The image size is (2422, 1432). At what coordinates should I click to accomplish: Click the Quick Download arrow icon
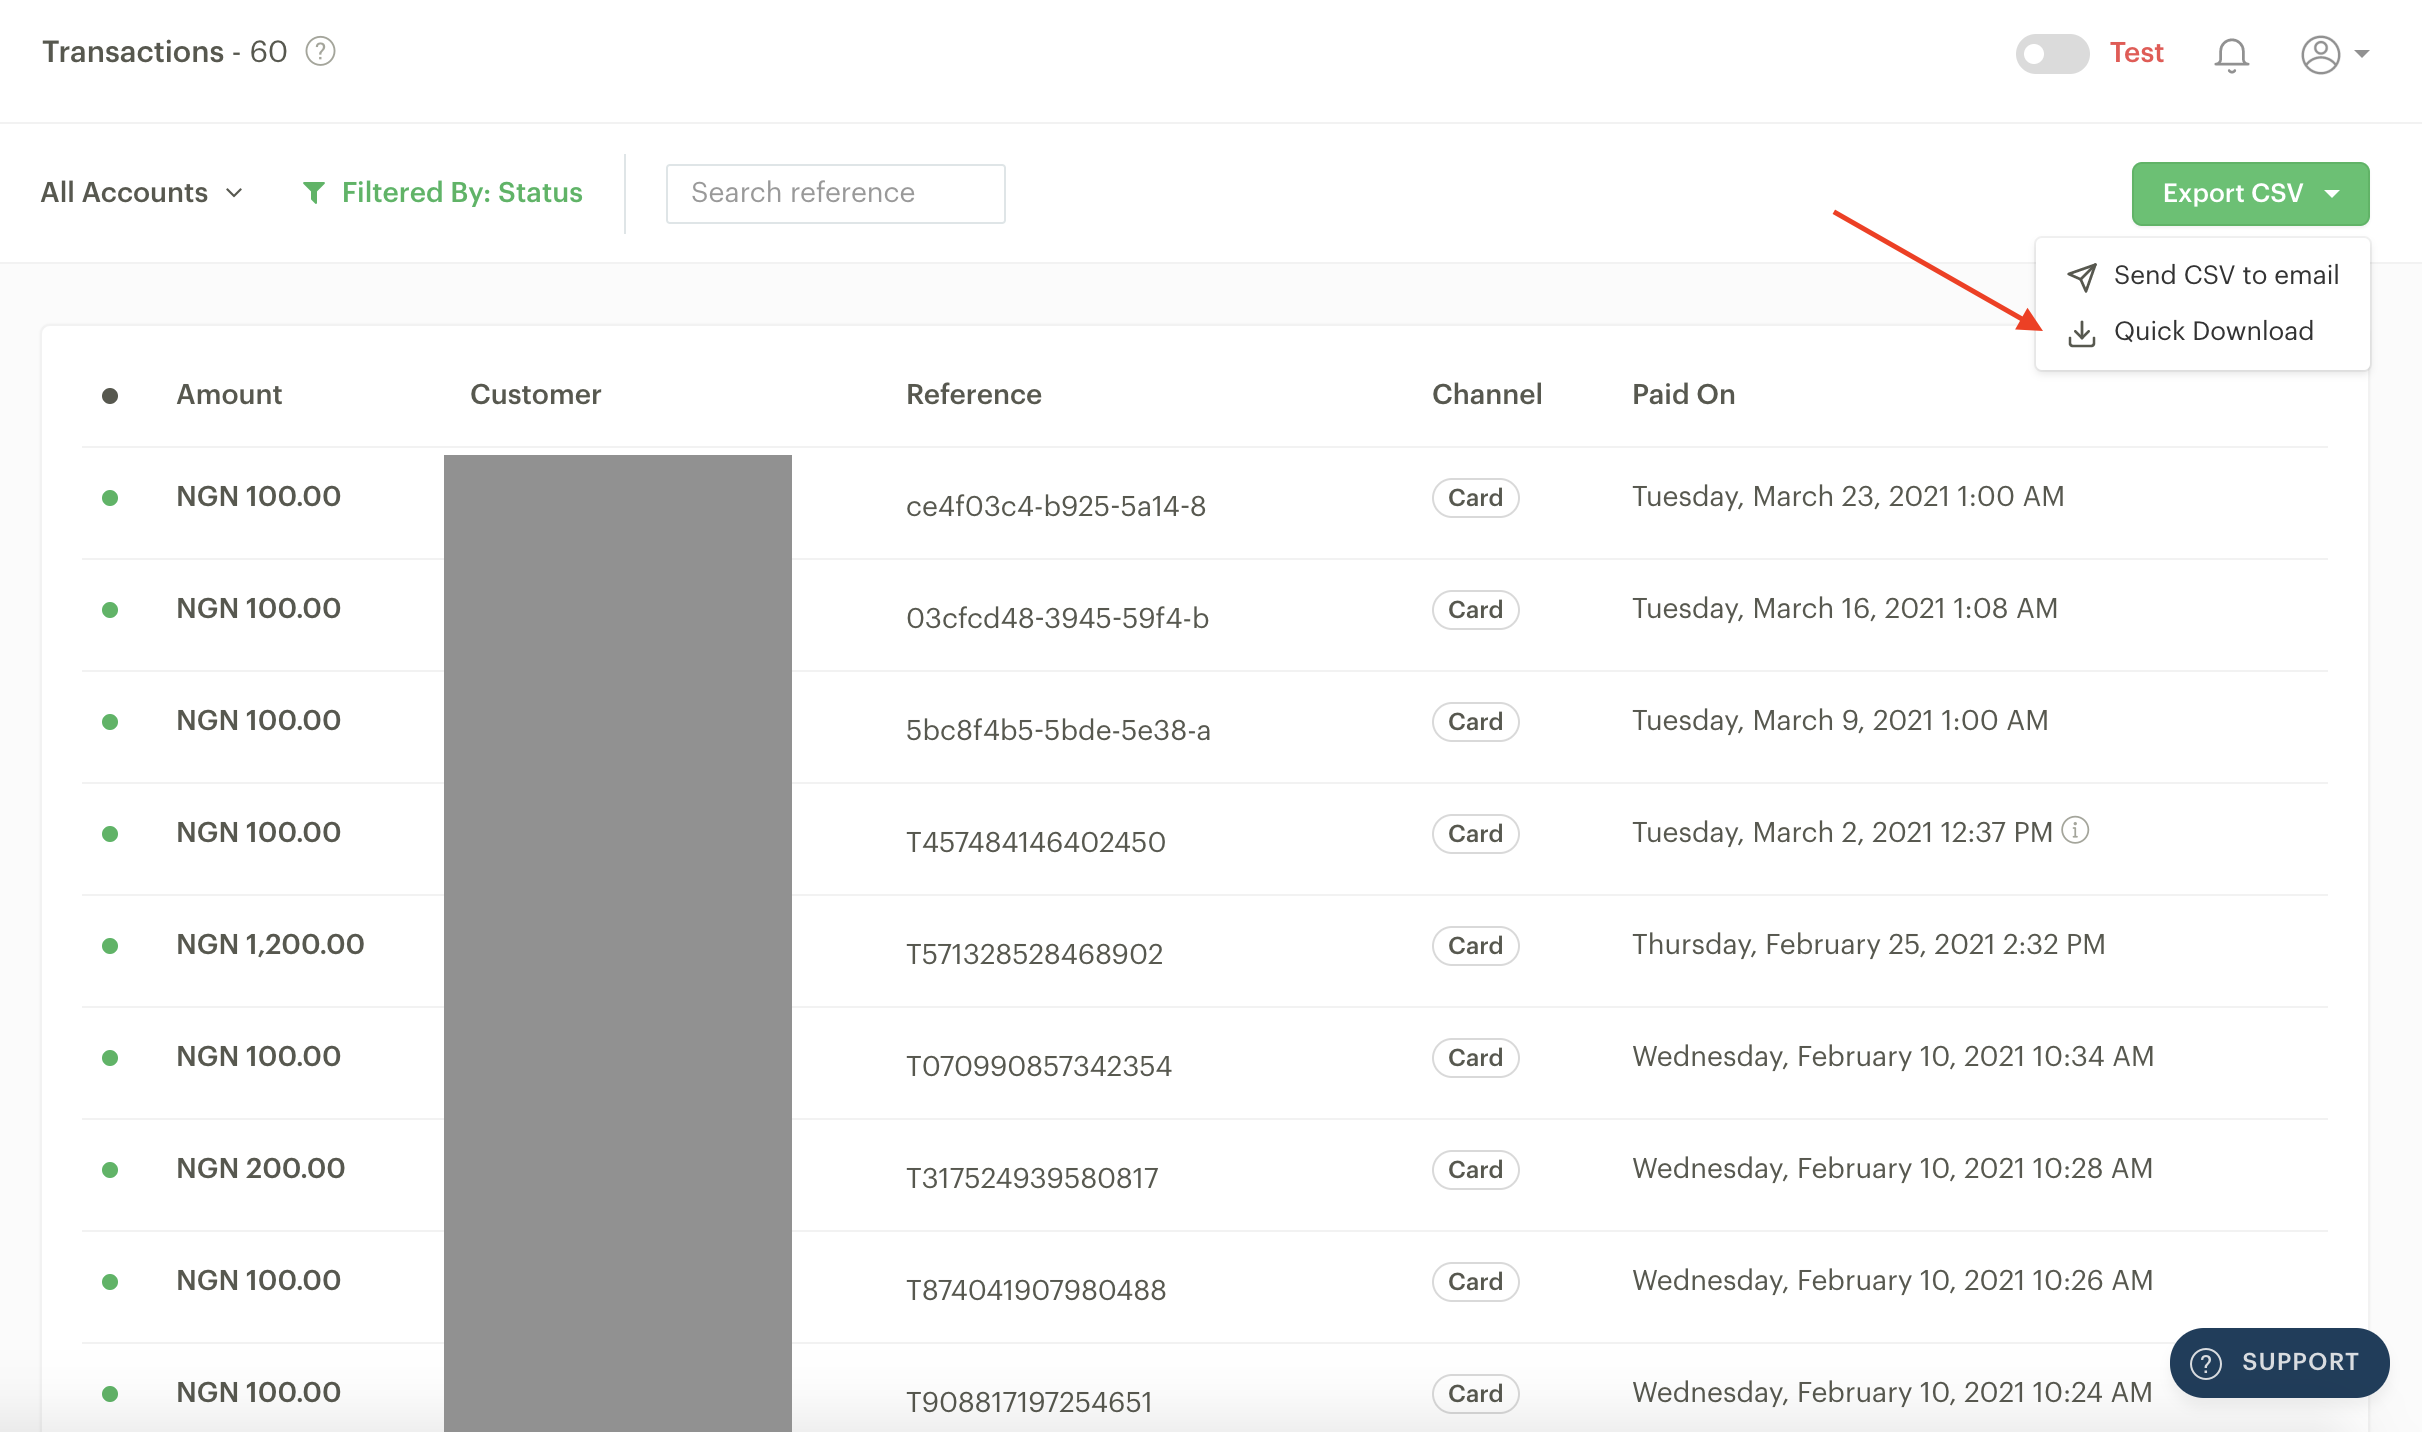[2082, 333]
